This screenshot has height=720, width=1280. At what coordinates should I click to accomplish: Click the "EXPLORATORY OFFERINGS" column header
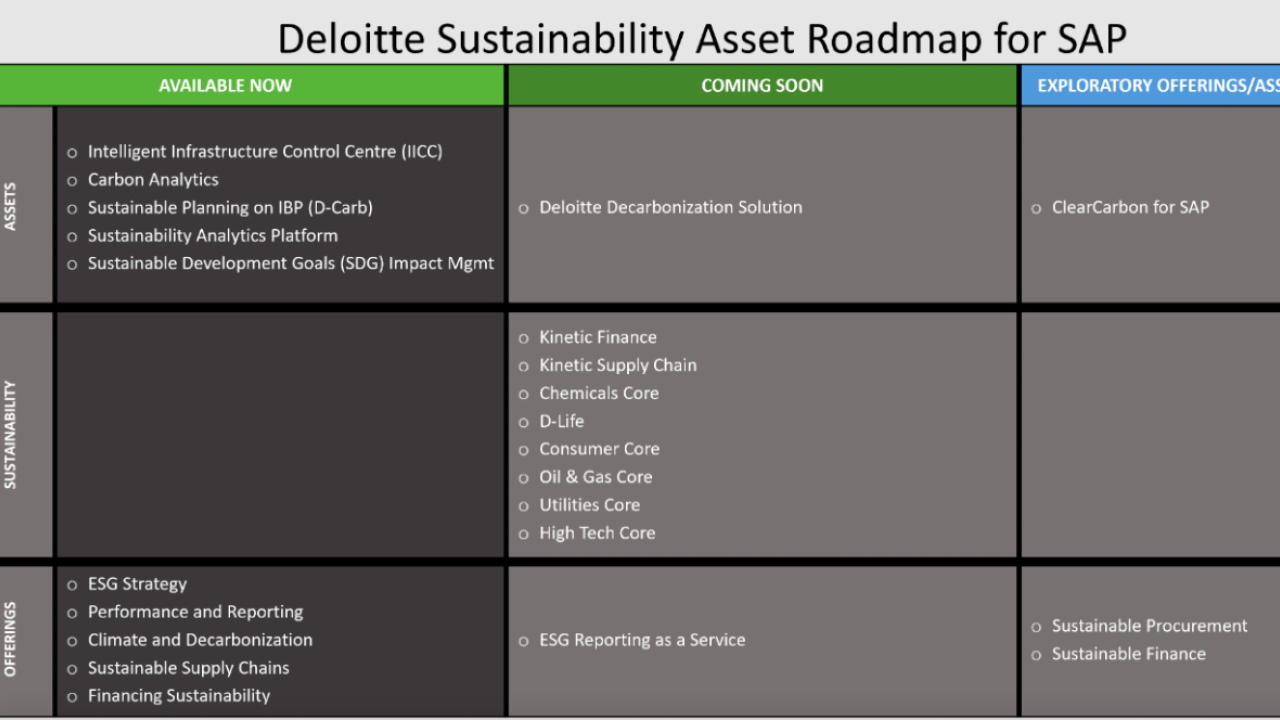[x=1151, y=85]
